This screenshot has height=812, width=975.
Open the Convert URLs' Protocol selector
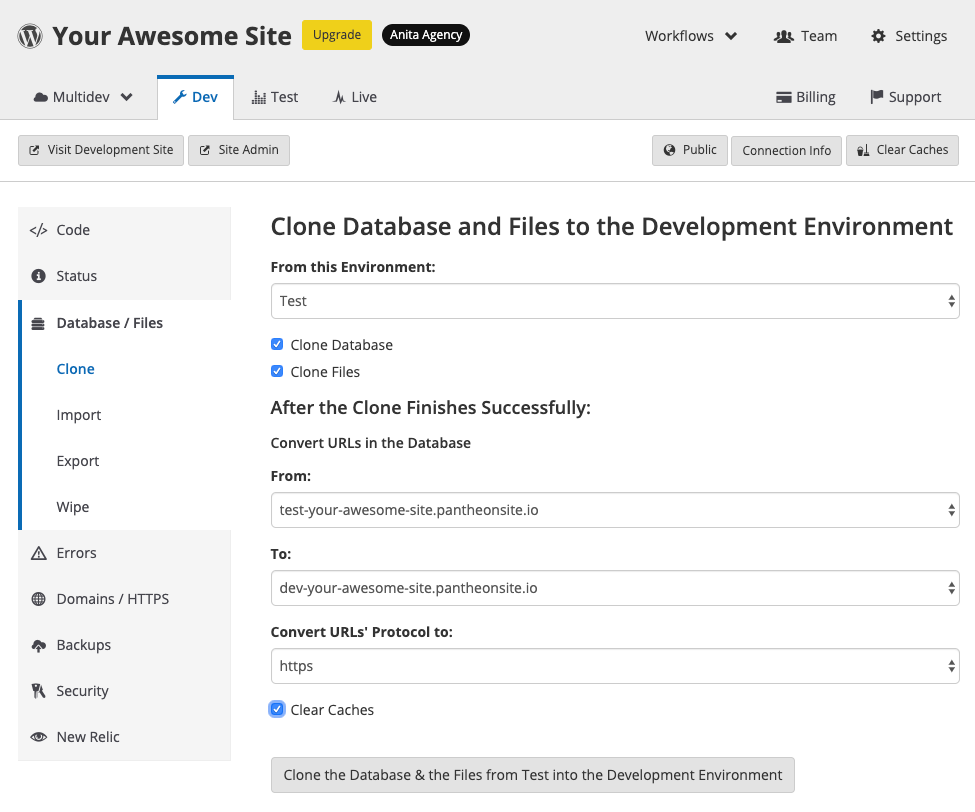pos(614,665)
